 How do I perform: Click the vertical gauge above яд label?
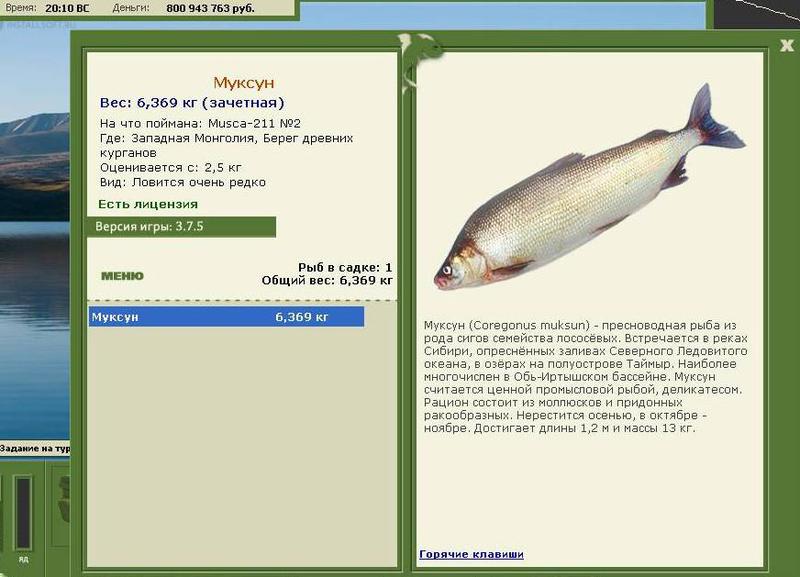click(23, 513)
